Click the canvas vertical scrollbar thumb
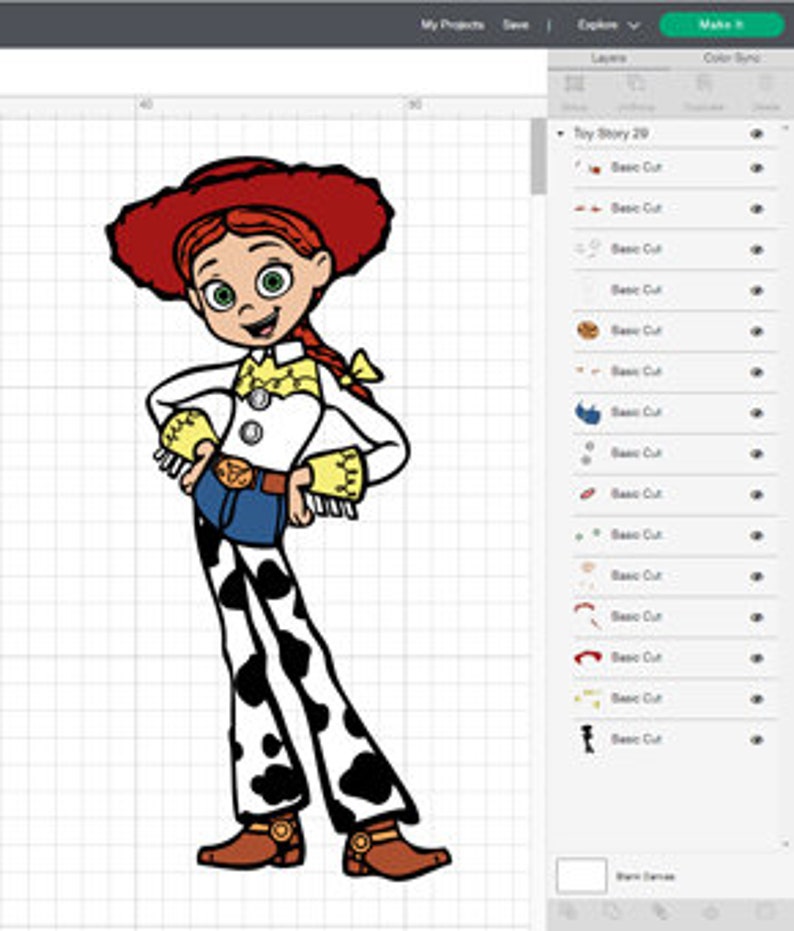Screen dimensions: 794x931 click(538, 157)
